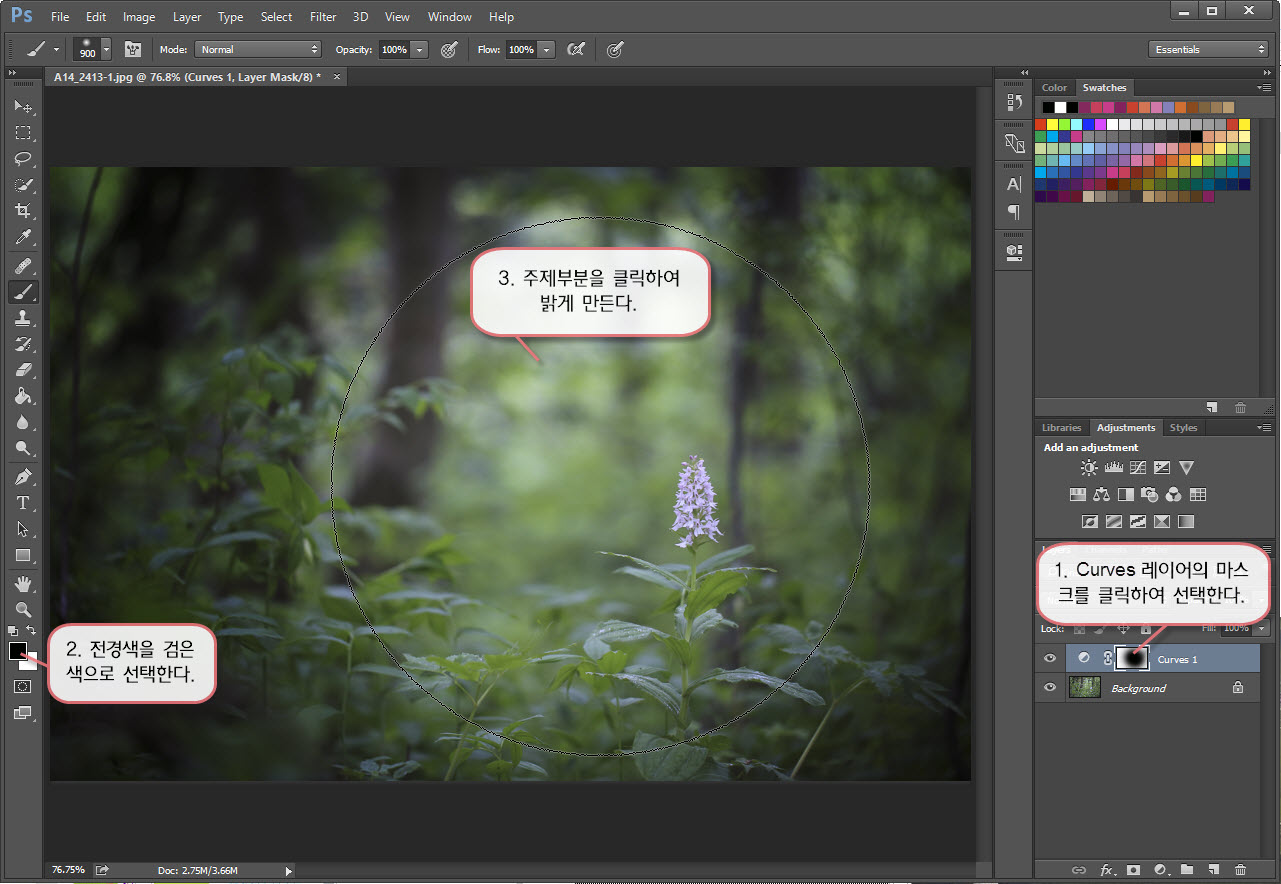Add a Brightness/Contrast adjustment
1281x884 pixels.
click(1089, 467)
